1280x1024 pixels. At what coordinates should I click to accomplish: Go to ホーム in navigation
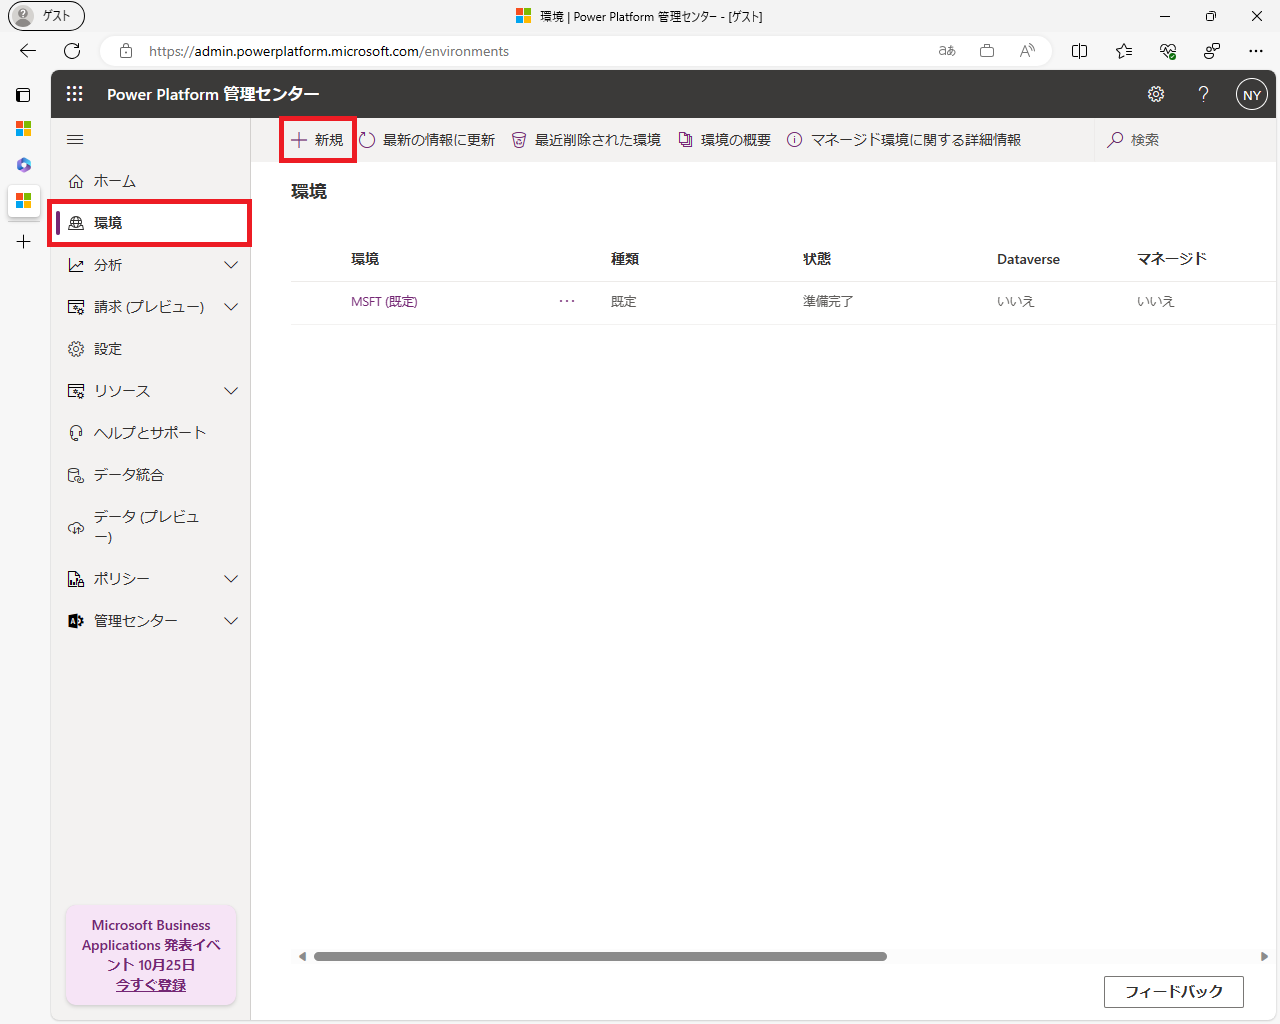[x=150, y=181]
